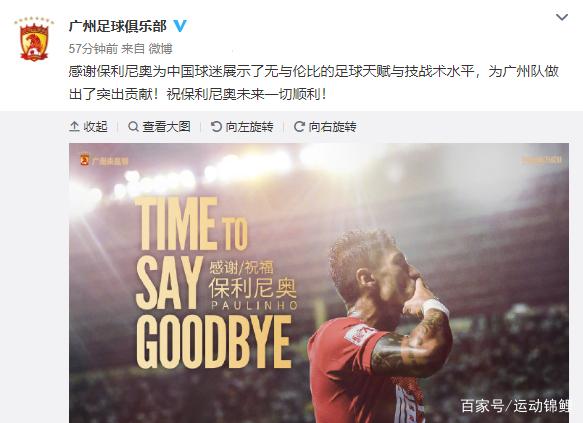583x423 pixels.
Task: Click the upward arrow collapse icon
Action: tap(74, 127)
